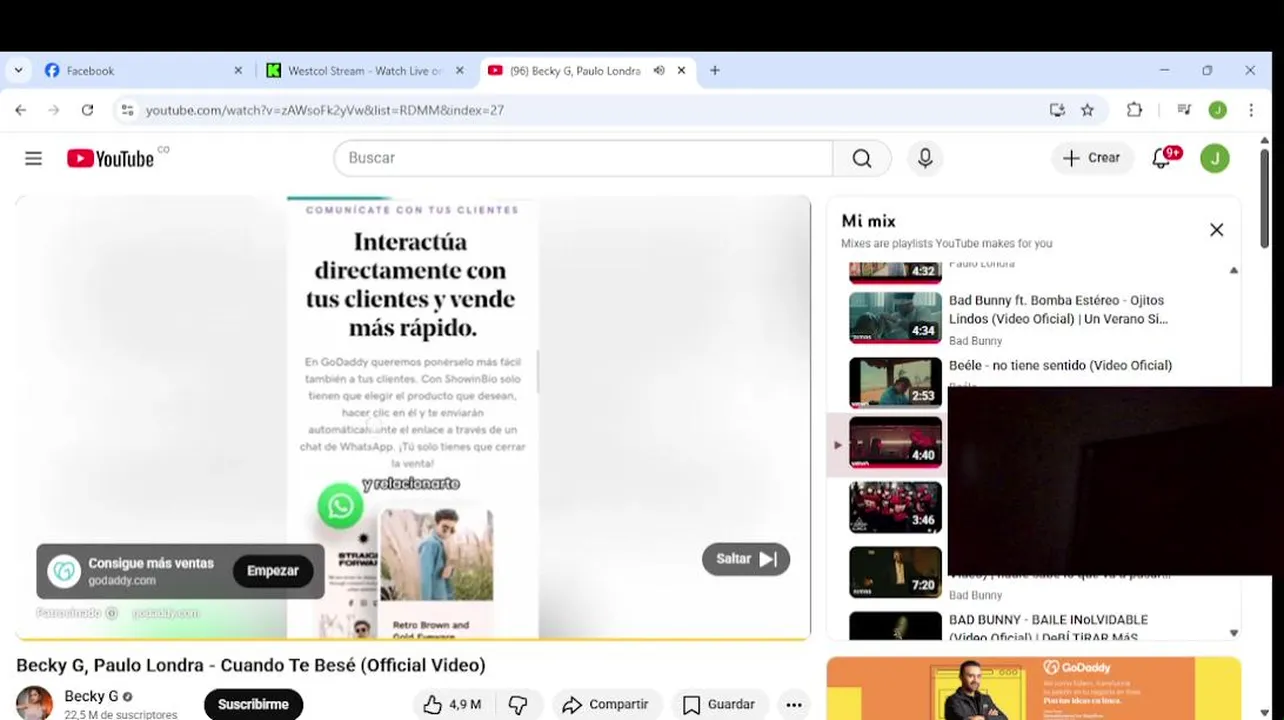Start voice search with microphone icon
Screen dimensions: 1284x720
pyautogui.click(x=925, y=158)
